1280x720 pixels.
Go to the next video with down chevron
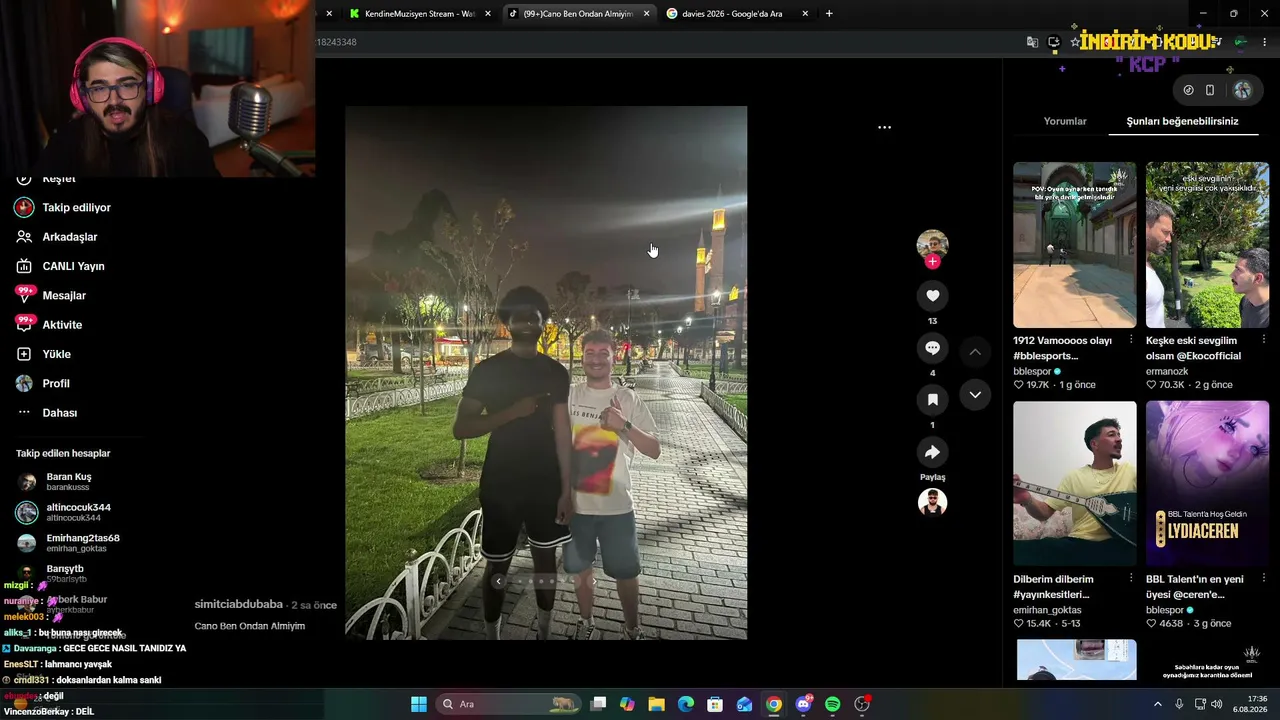(975, 395)
